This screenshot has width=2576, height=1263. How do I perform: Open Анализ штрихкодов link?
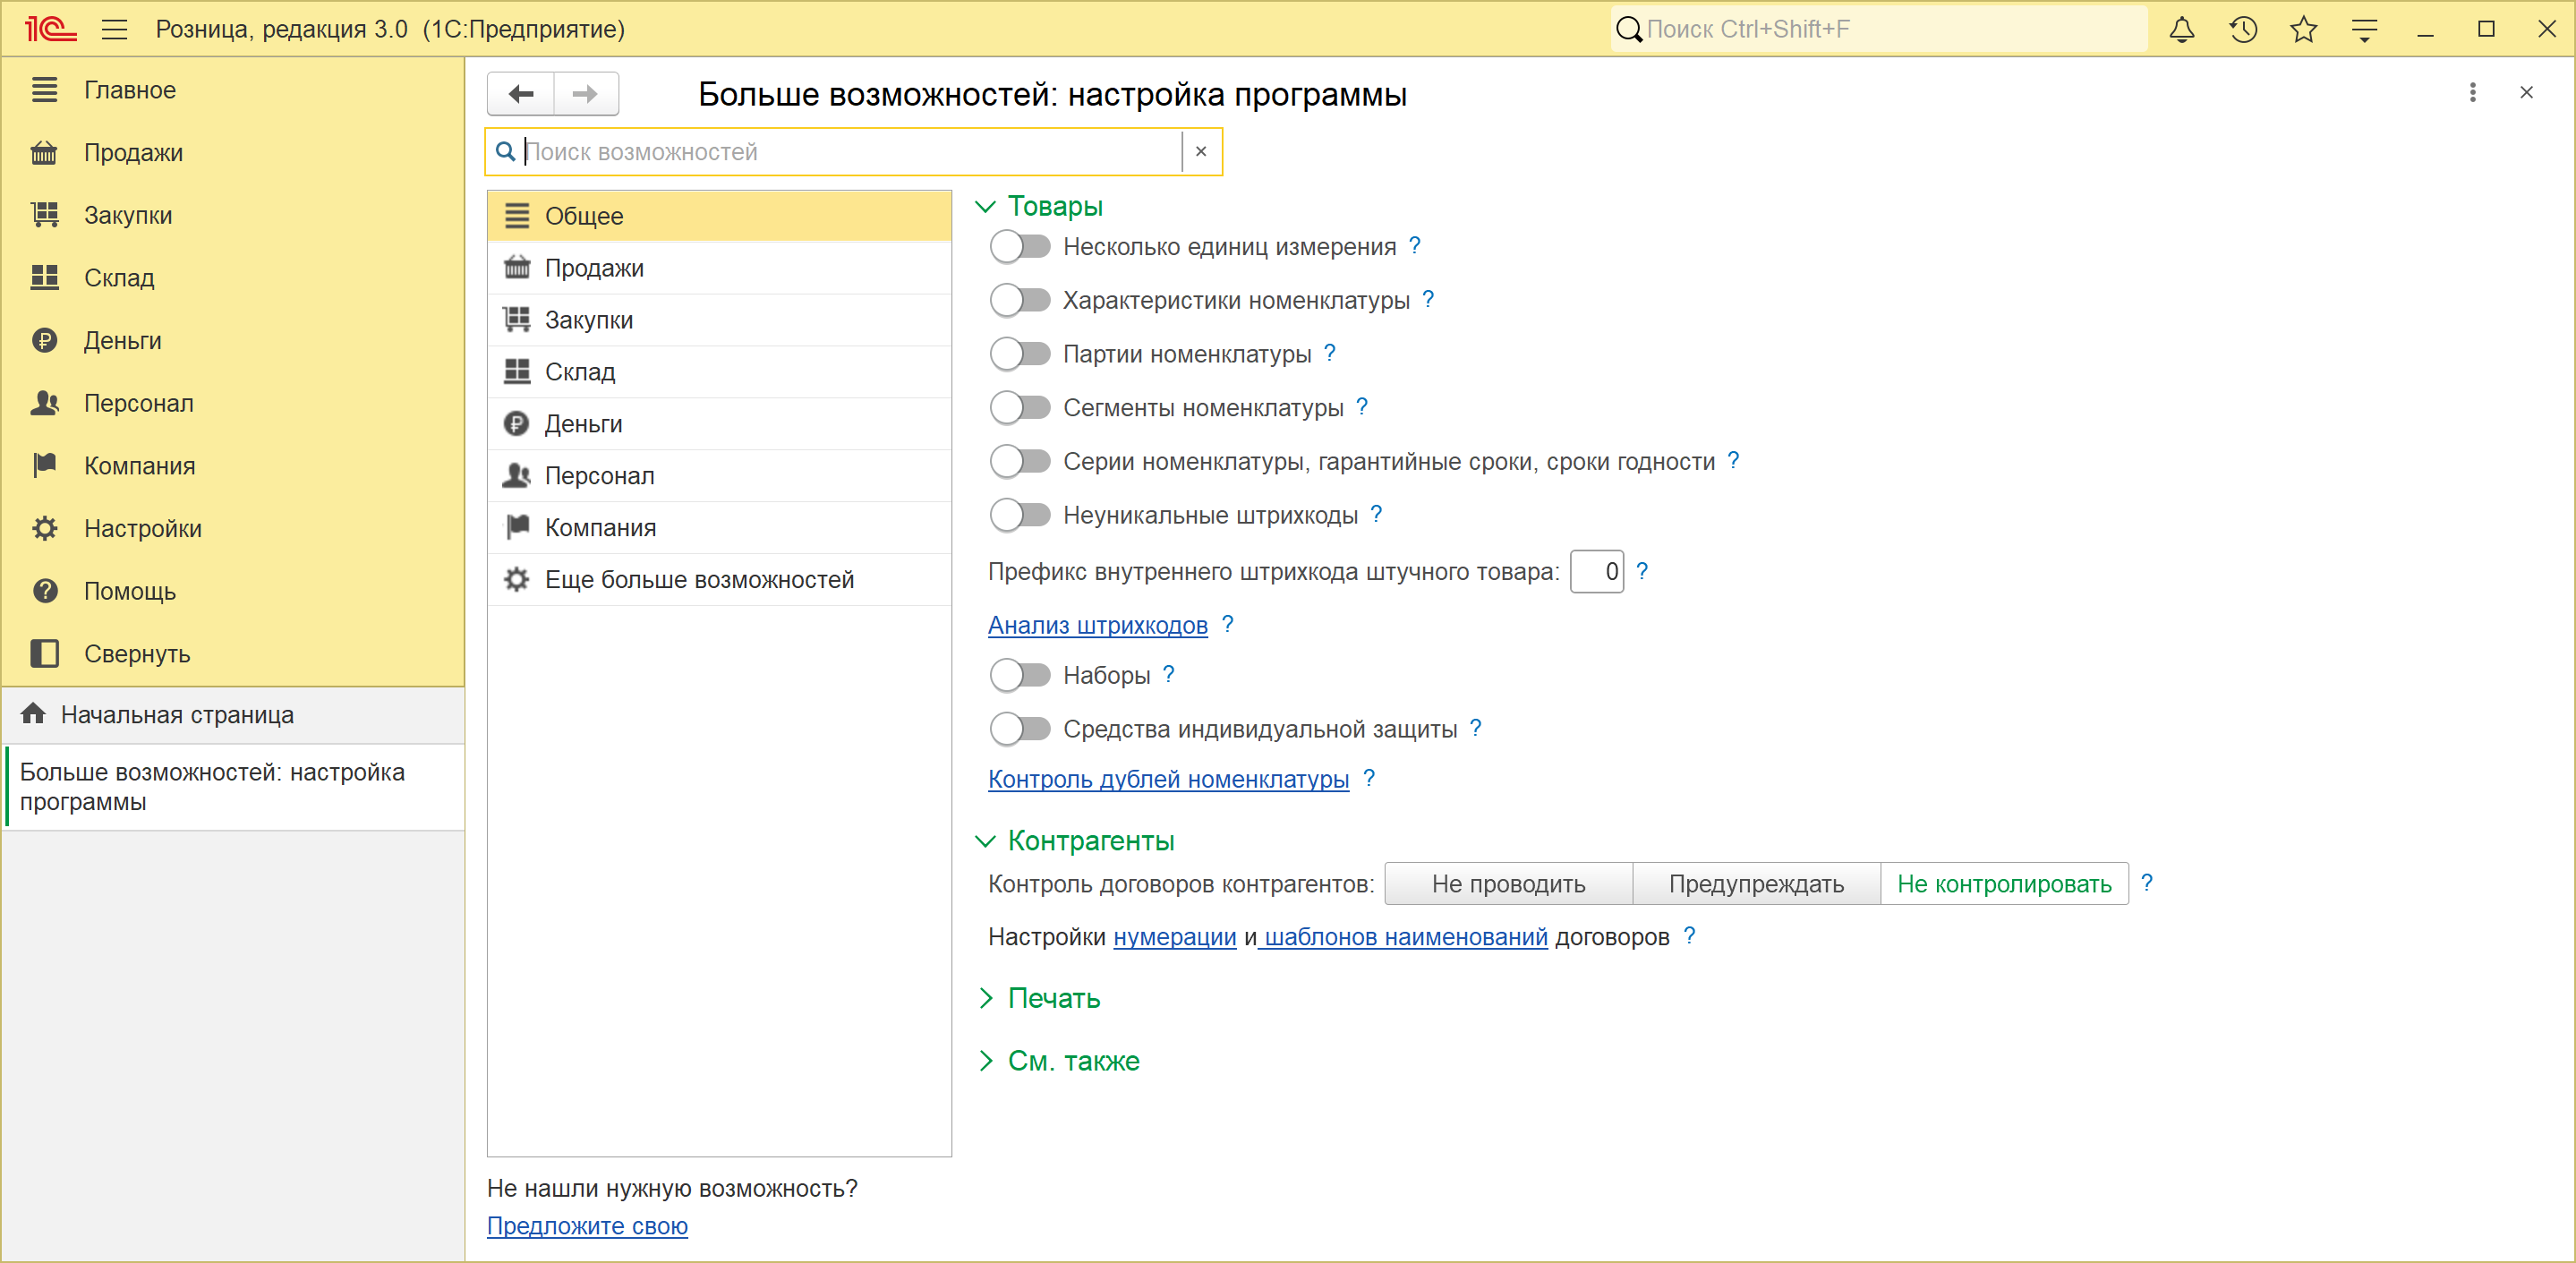click(1098, 625)
